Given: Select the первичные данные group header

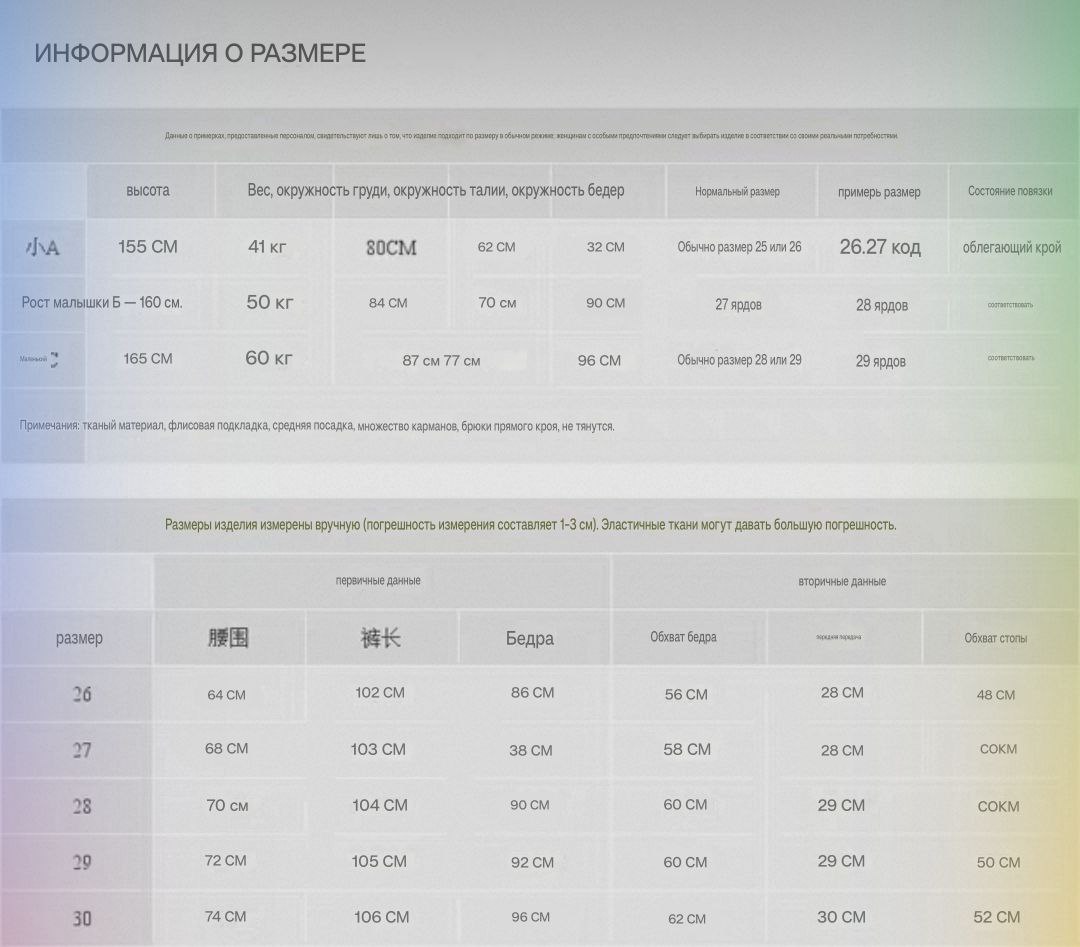Looking at the screenshot, I should 378,580.
